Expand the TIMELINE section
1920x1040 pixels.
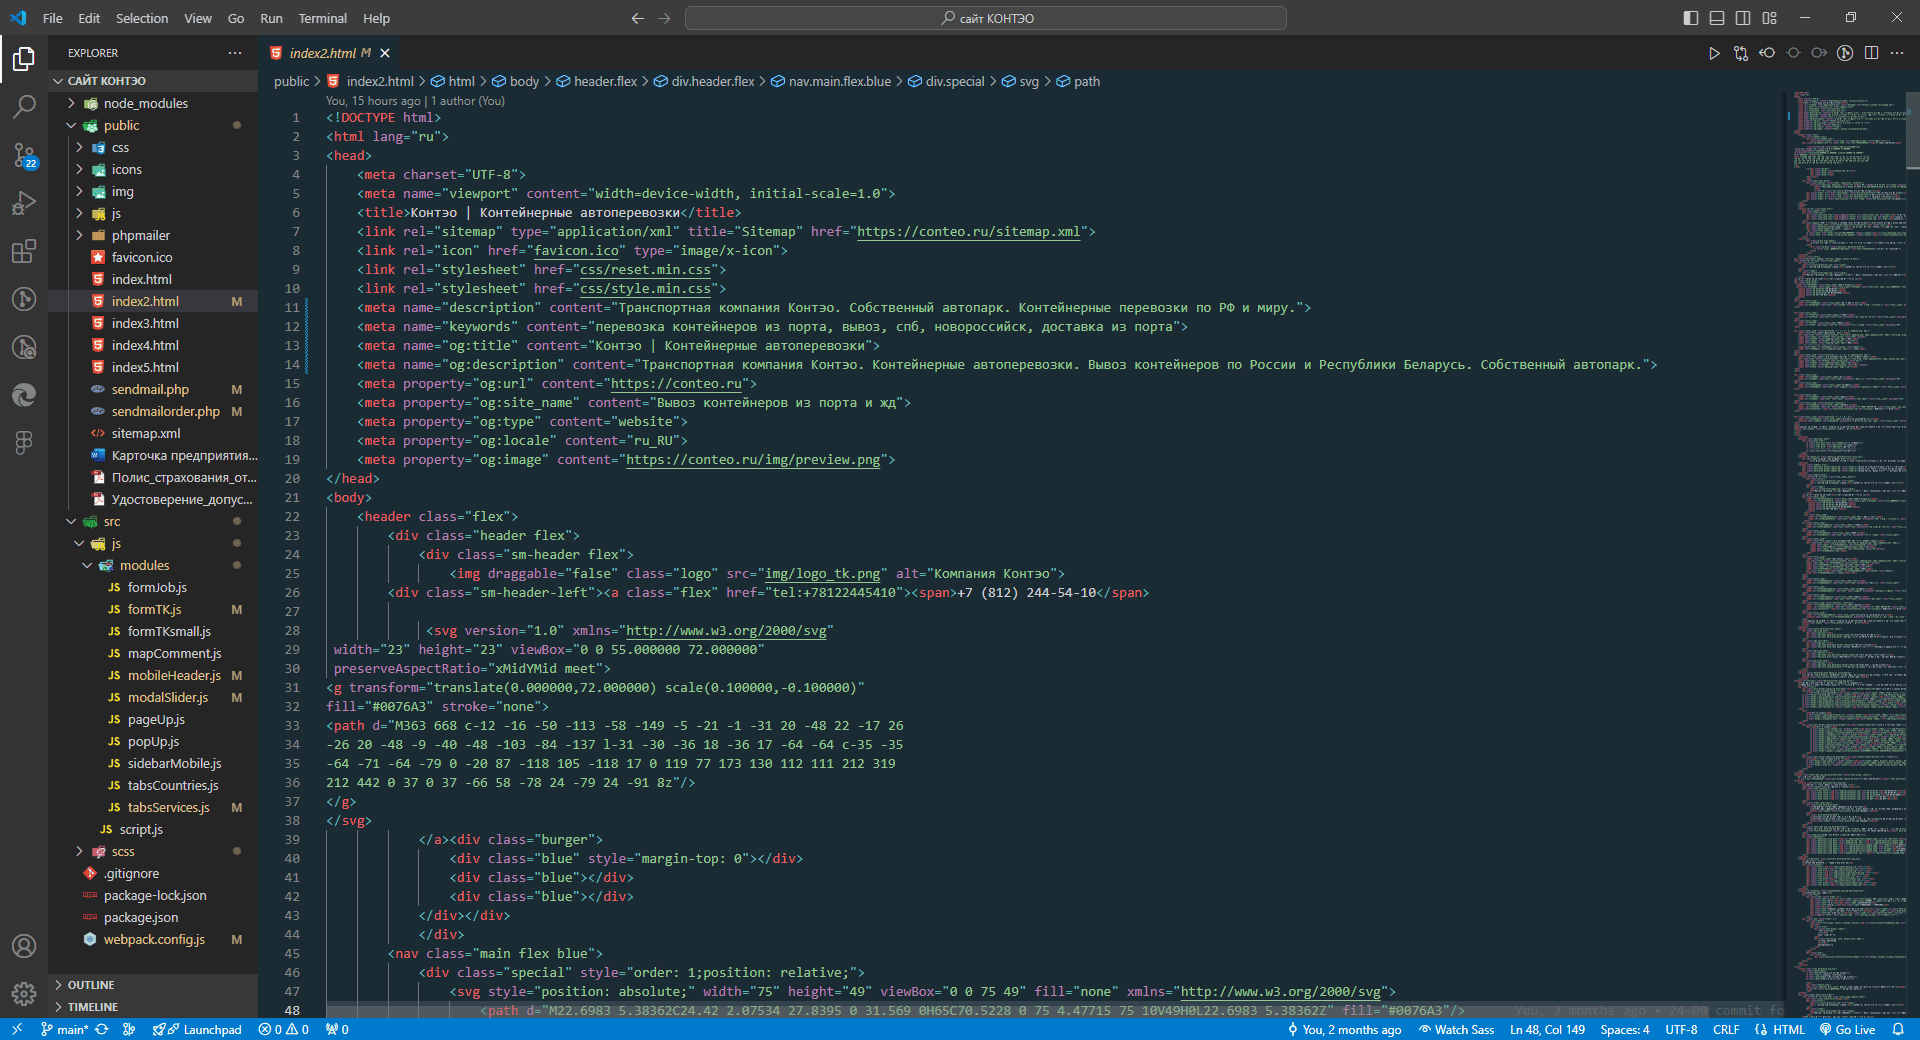(153, 1007)
